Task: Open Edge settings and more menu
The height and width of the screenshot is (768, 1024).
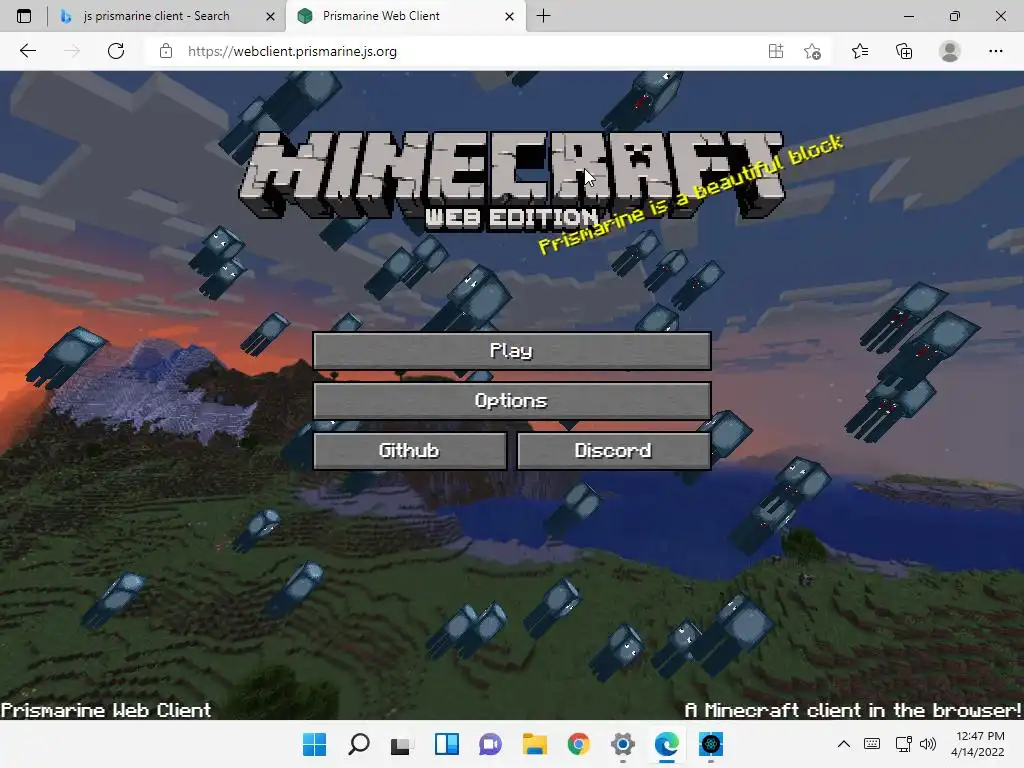Action: point(995,51)
